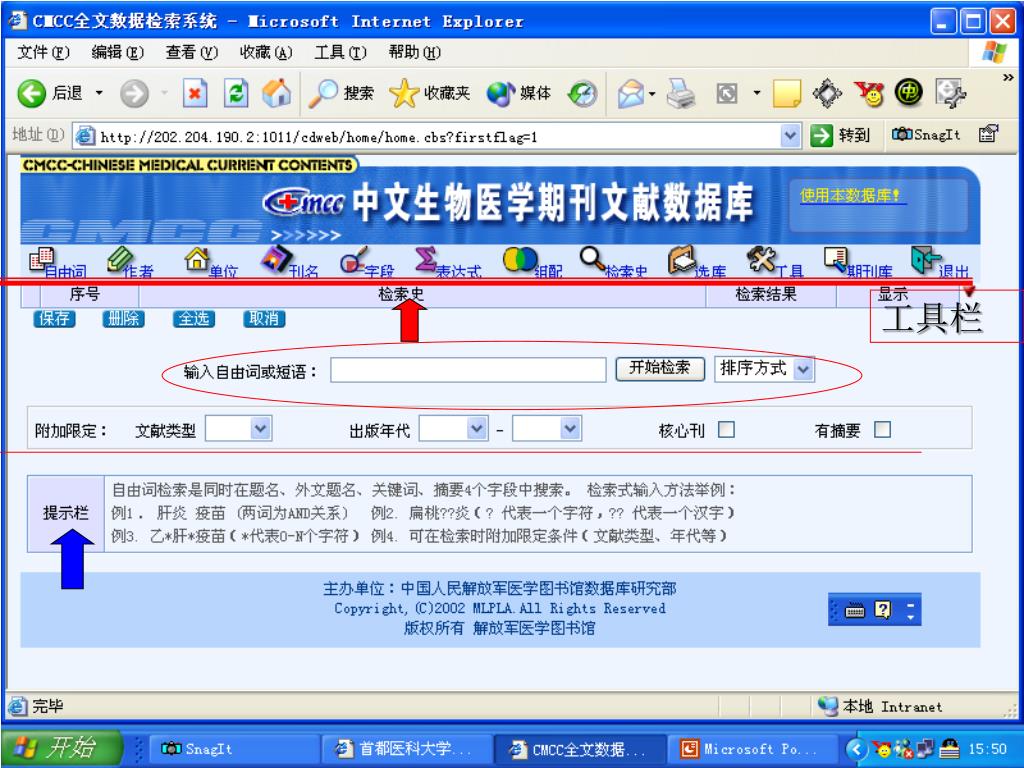
Task: Click the IE mail envelope icon
Action: (631, 93)
